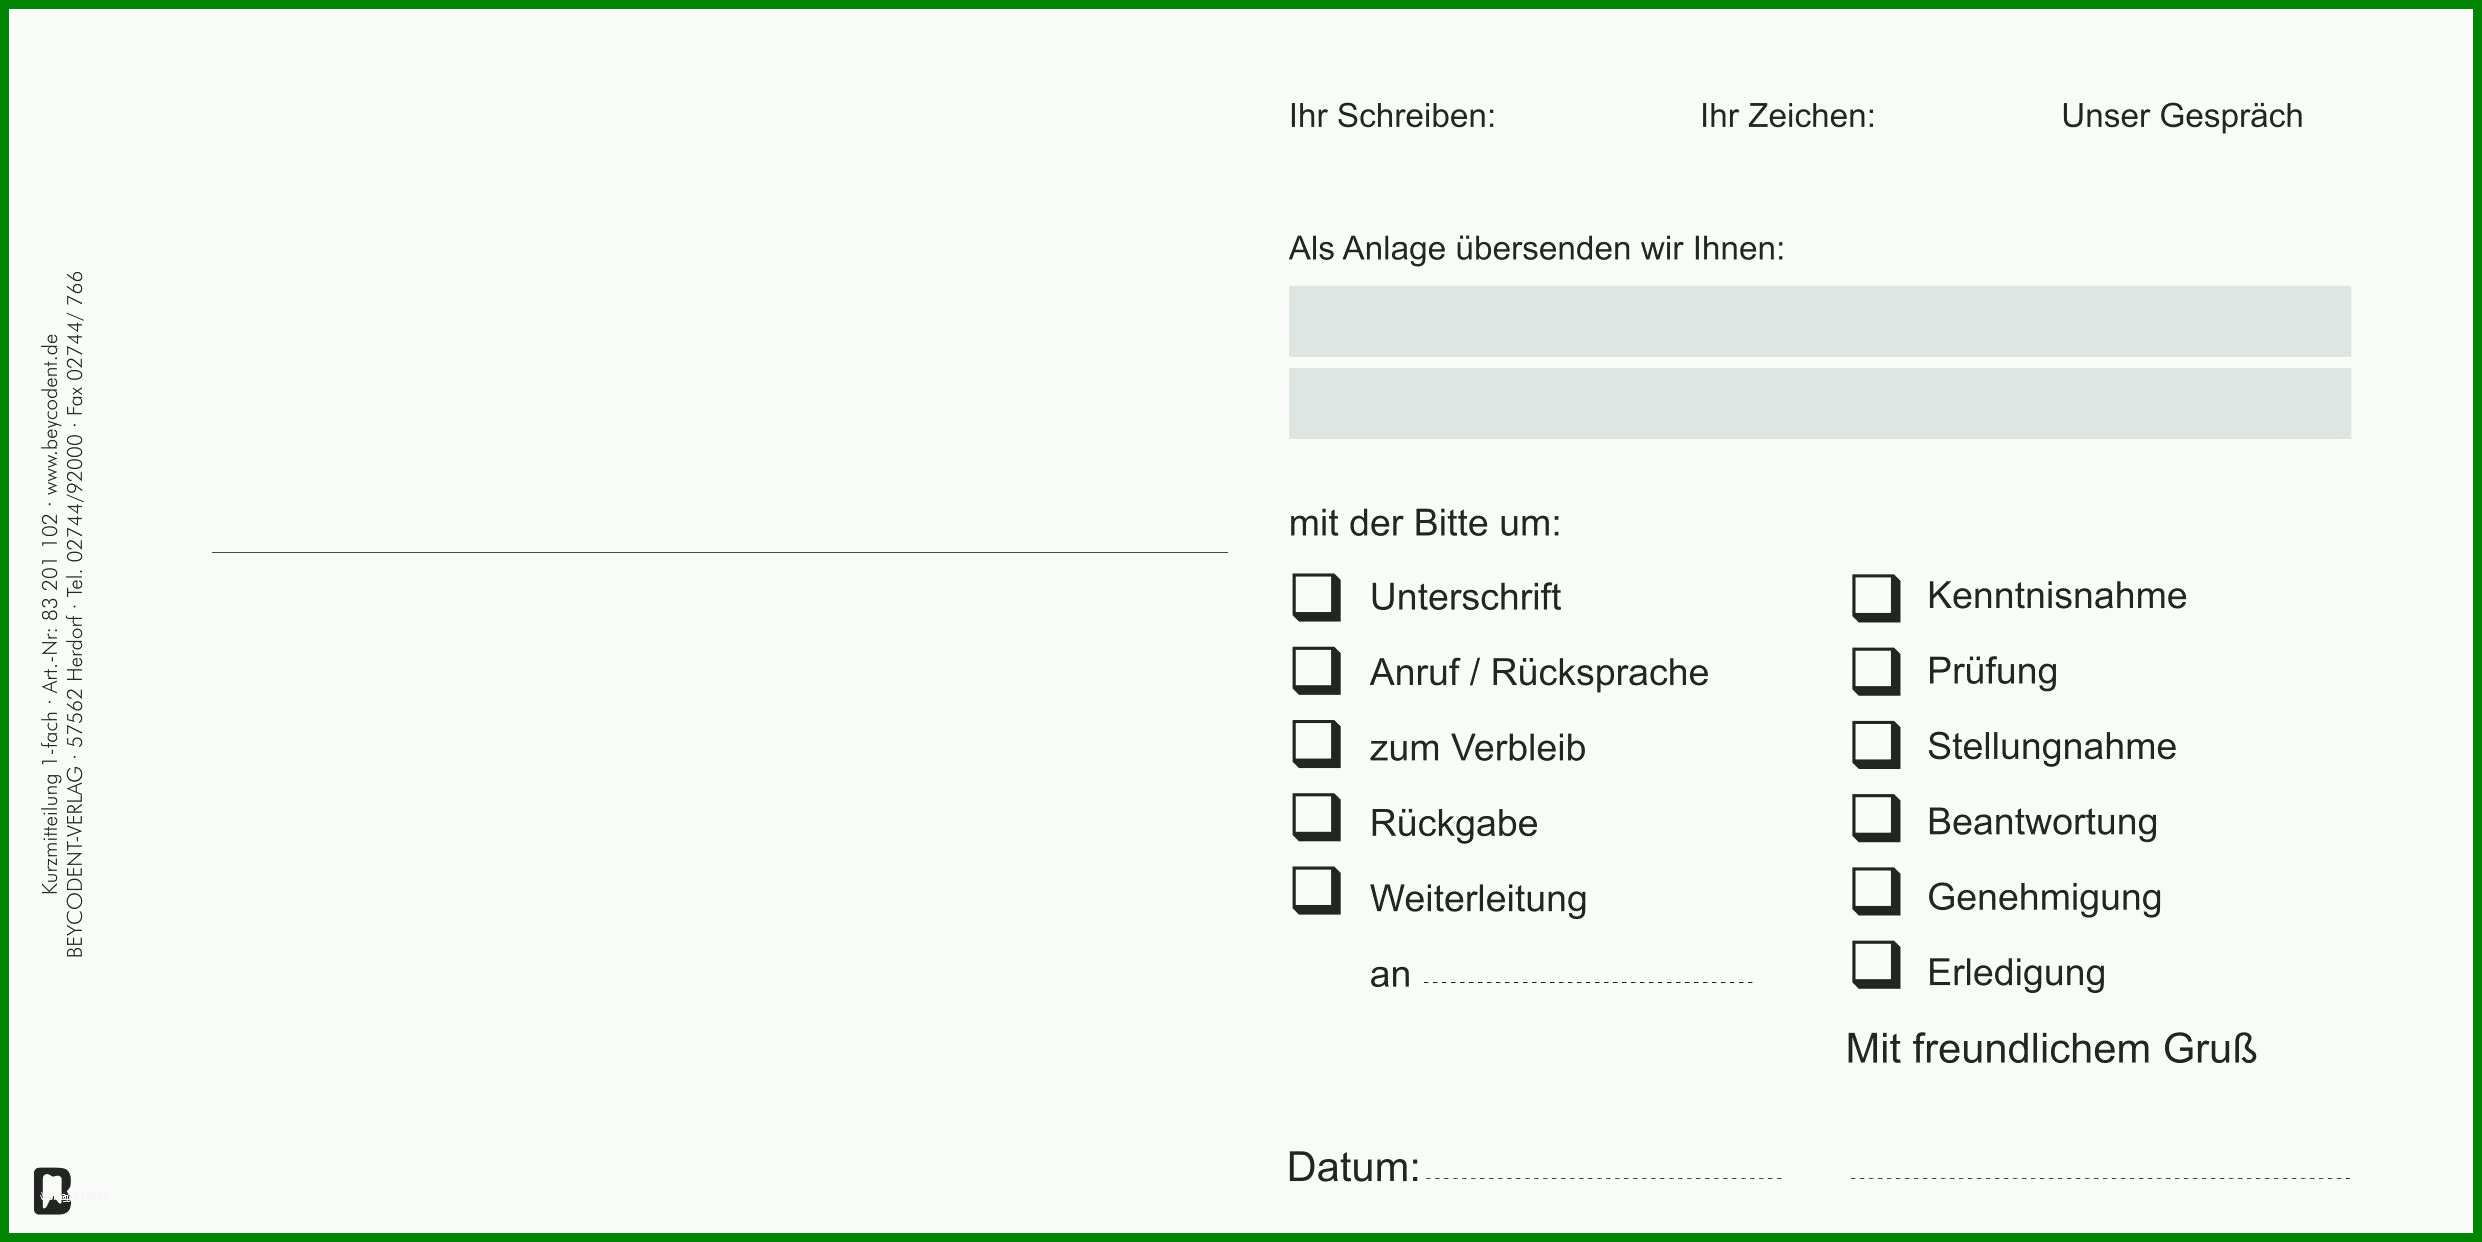Screen dimensions: 2482x1242
Task: Click the Ihr Schreiben label
Action: [1392, 116]
